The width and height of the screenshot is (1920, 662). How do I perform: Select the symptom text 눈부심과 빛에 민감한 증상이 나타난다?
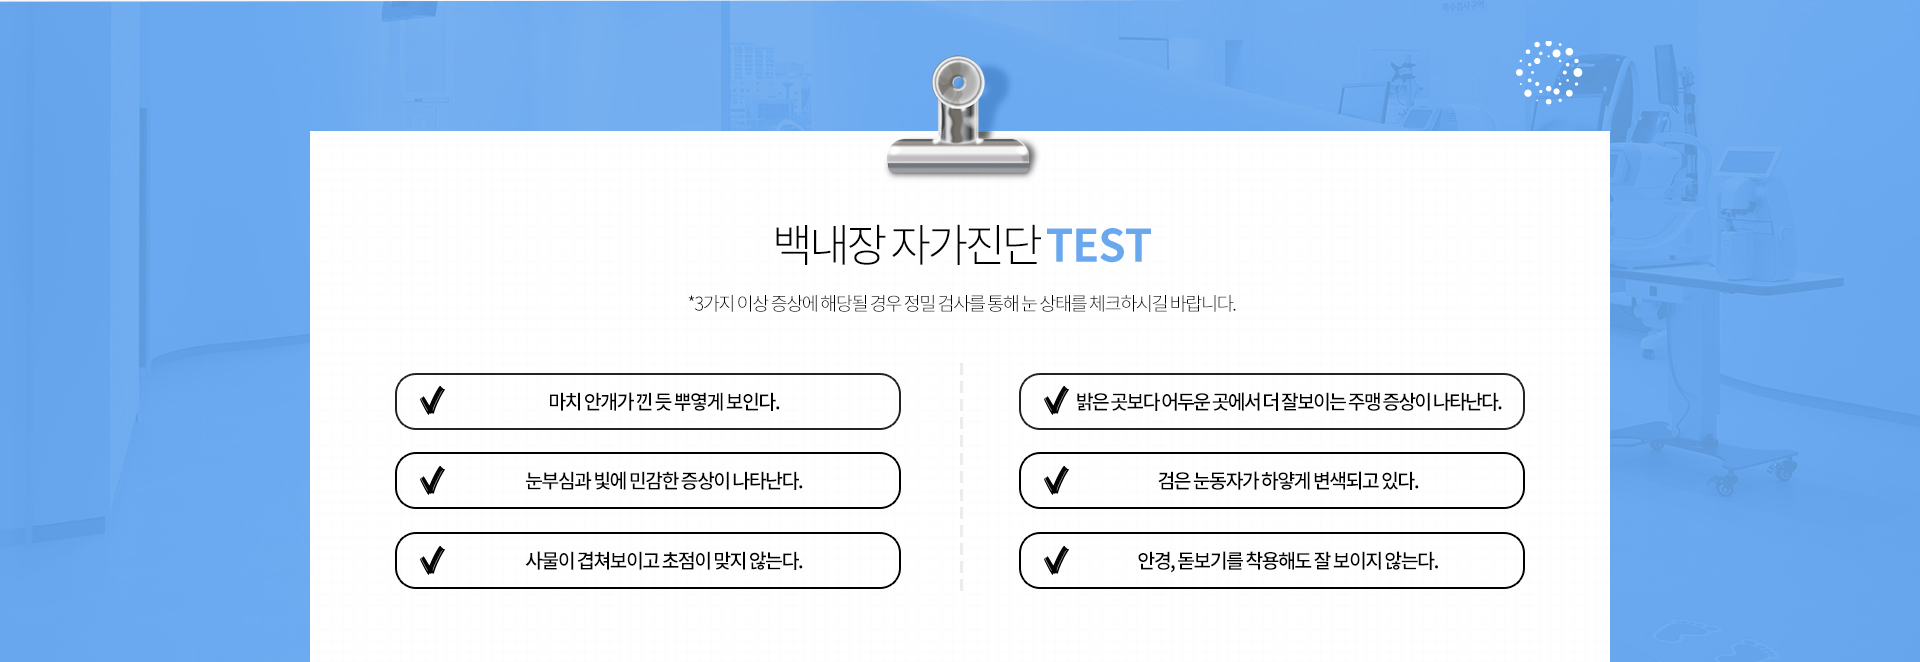664,481
